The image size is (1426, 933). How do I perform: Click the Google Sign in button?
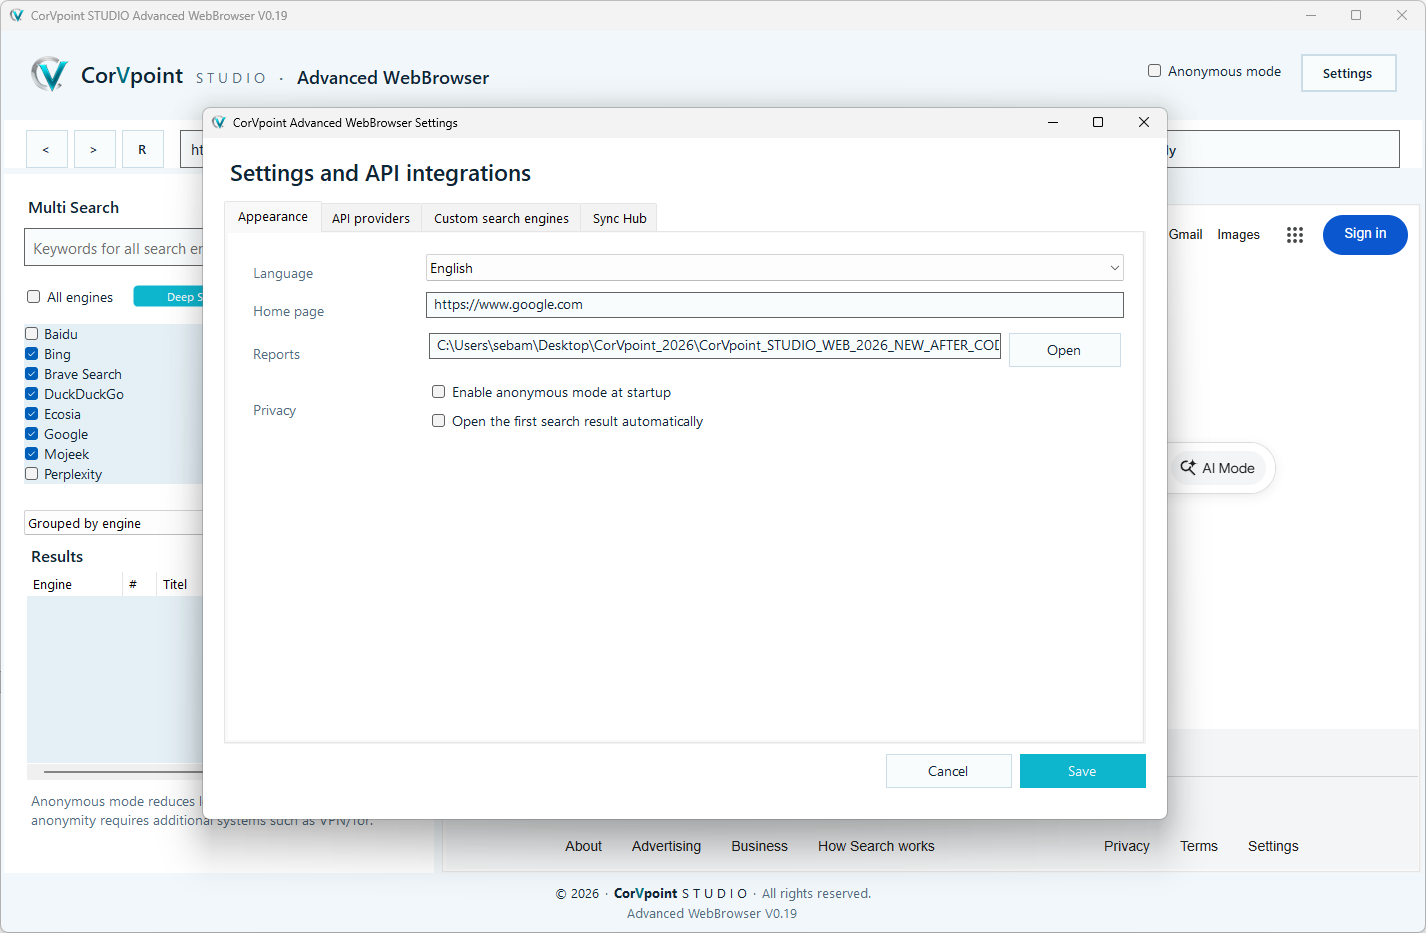pyautogui.click(x=1365, y=234)
